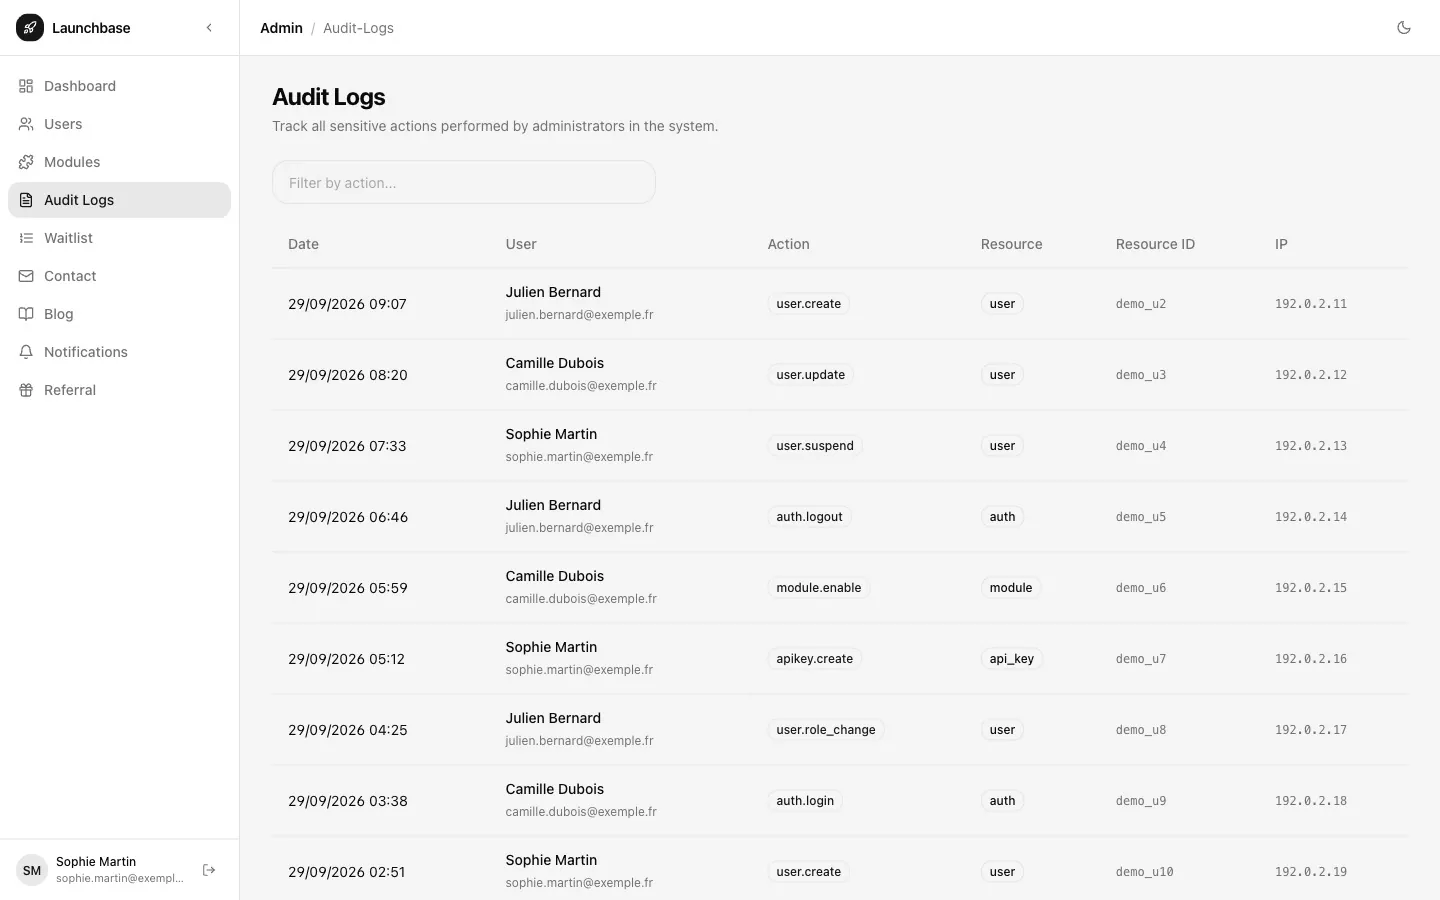This screenshot has height=900, width=1440.
Task: Click the Dashboard grid icon in sidebar
Action: [x=26, y=86]
